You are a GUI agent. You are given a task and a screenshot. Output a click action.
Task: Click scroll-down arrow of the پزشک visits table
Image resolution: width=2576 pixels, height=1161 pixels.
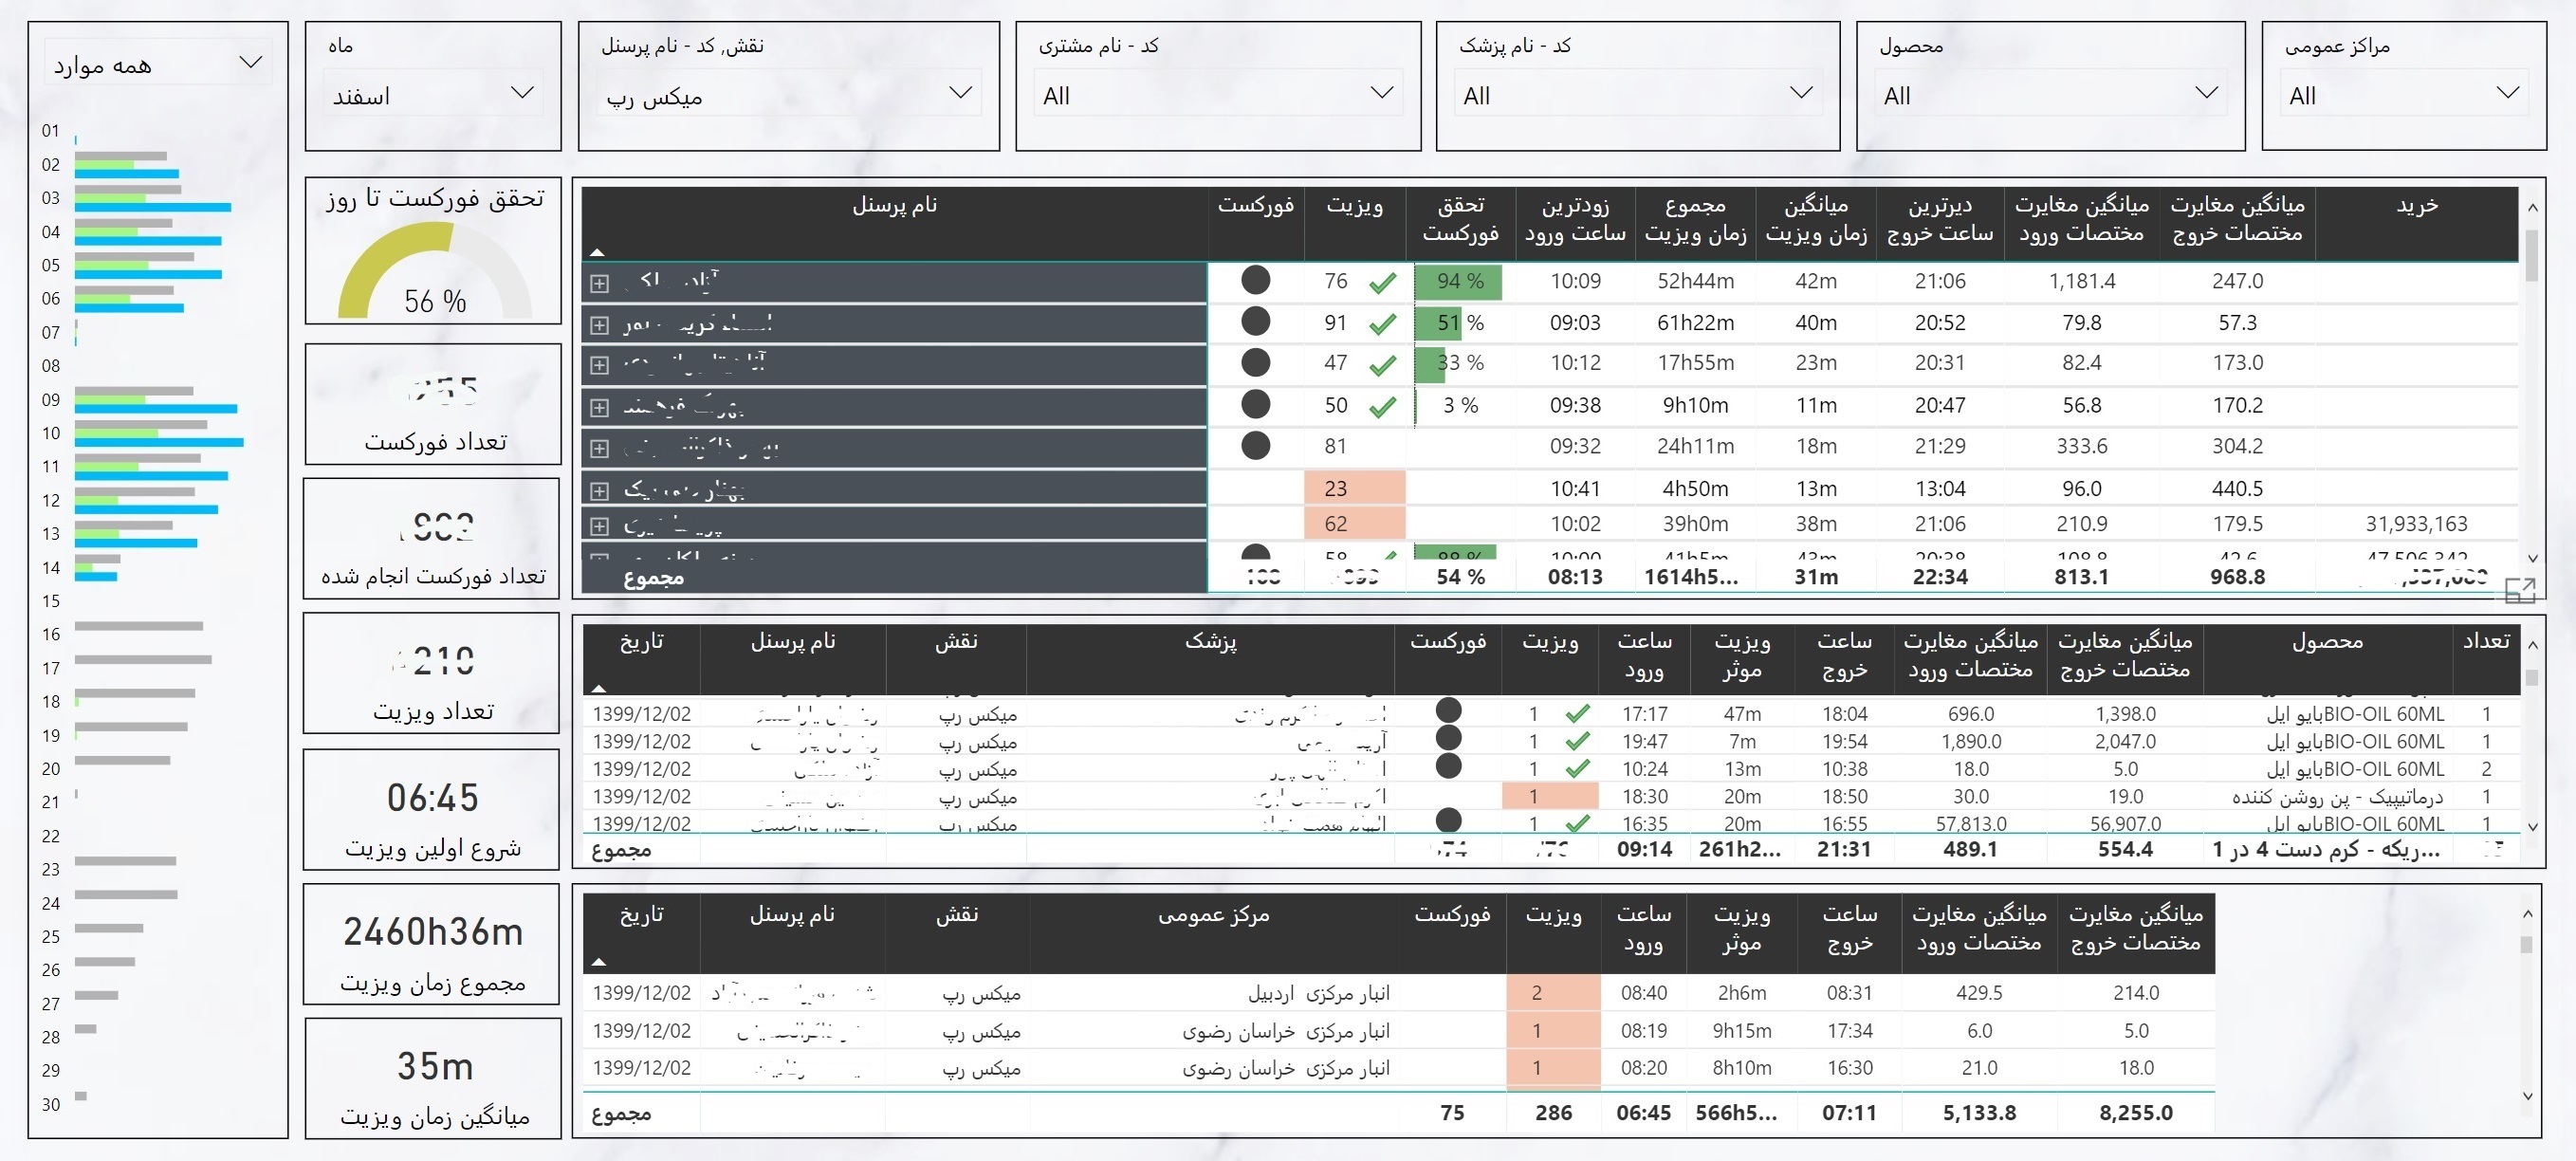click(x=2532, y=827)
